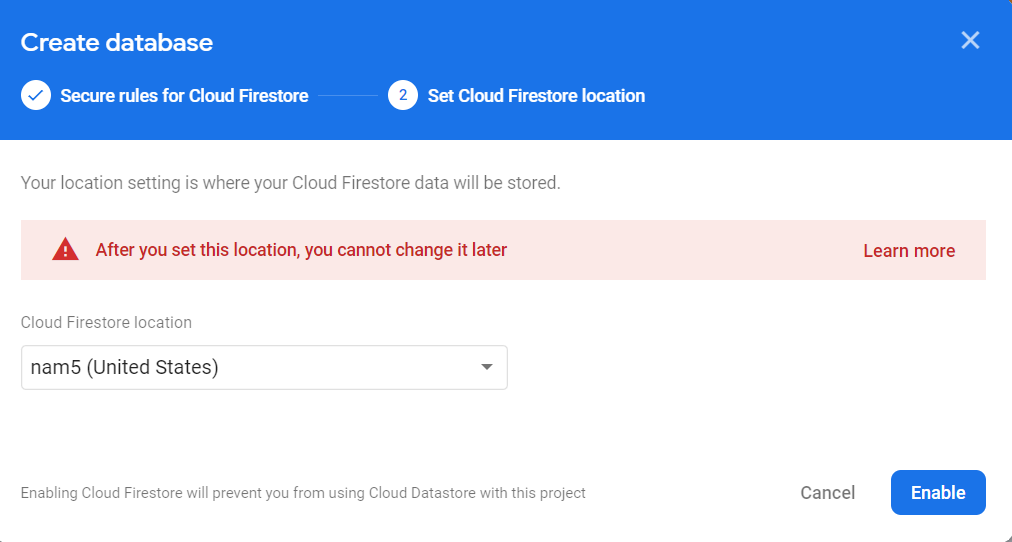Screen dimensions: 1012x542
Task: Go back to Secure rules for Cloud Firestore step
Action: pos(184,96)
